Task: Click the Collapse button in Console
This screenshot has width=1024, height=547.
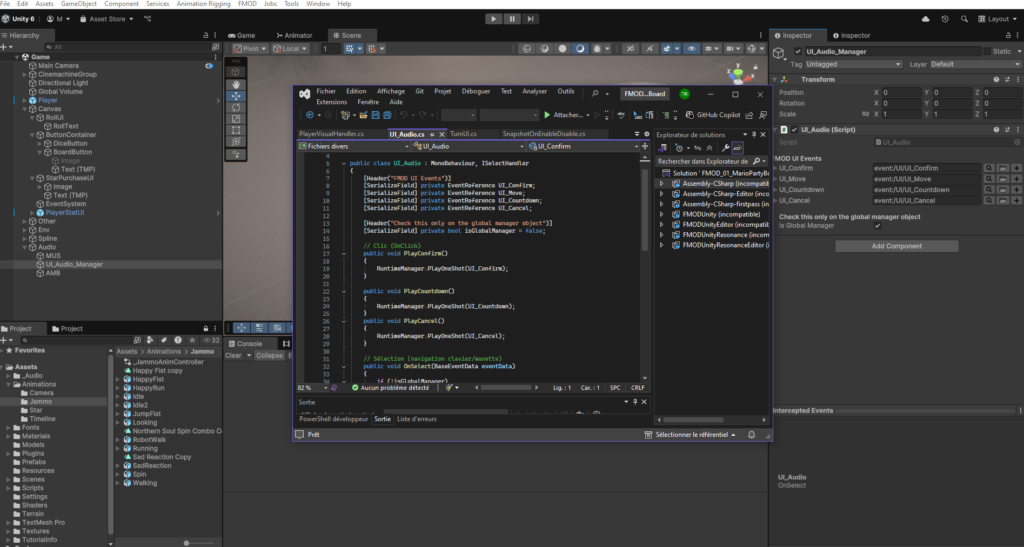Action: 269,355
